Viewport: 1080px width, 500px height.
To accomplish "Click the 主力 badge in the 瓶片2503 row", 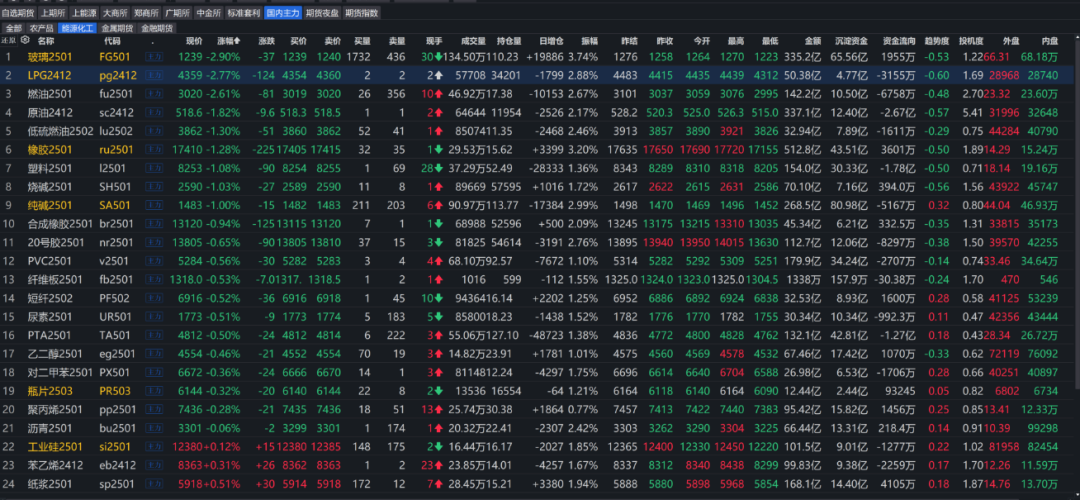I will (x=152, y=391).
